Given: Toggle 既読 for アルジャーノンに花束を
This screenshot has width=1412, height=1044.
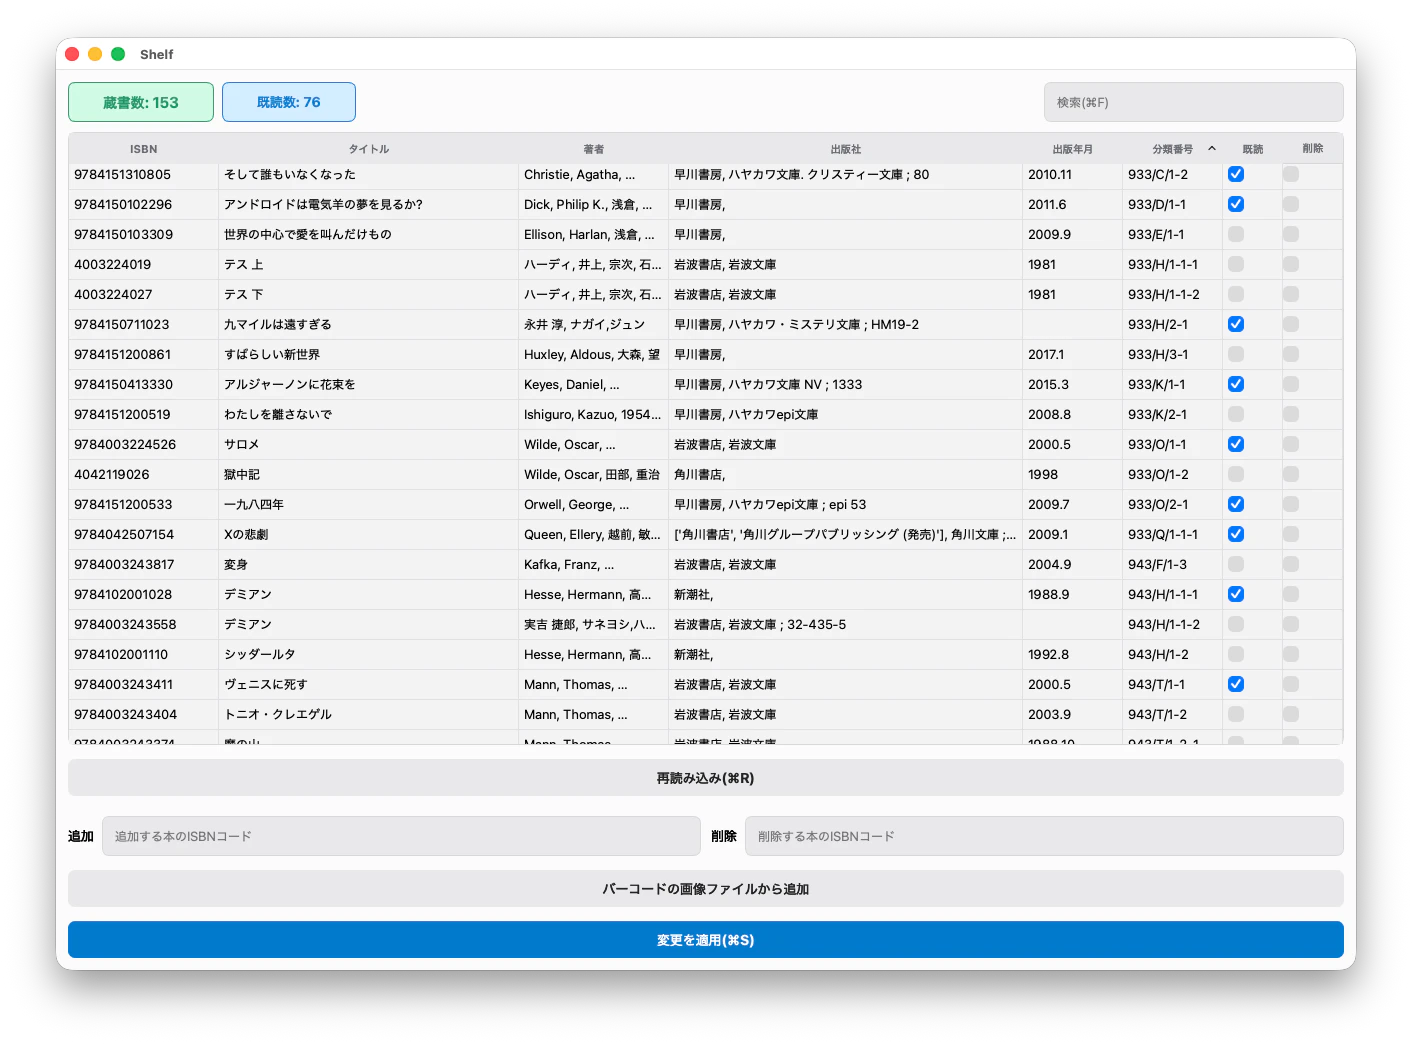Looking at the screenshot, I should coord(1236,384).
